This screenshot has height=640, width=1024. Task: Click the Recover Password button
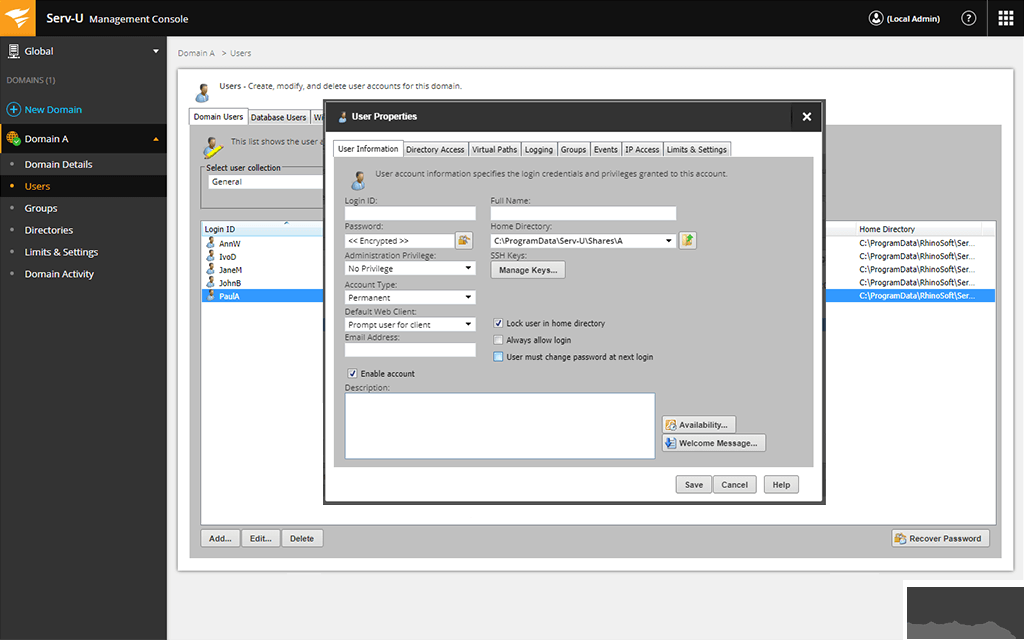pos(940,538)
